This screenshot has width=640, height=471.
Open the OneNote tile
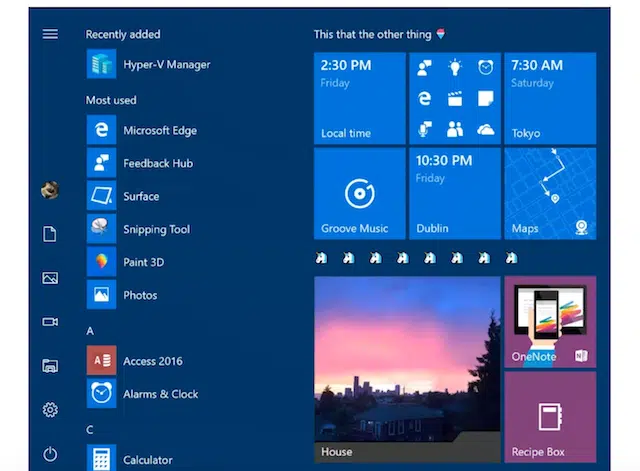point(550,321)
